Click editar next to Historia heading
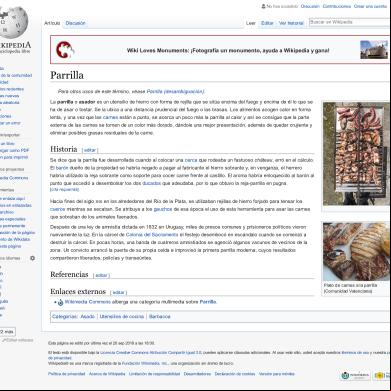 click(90, 150)
